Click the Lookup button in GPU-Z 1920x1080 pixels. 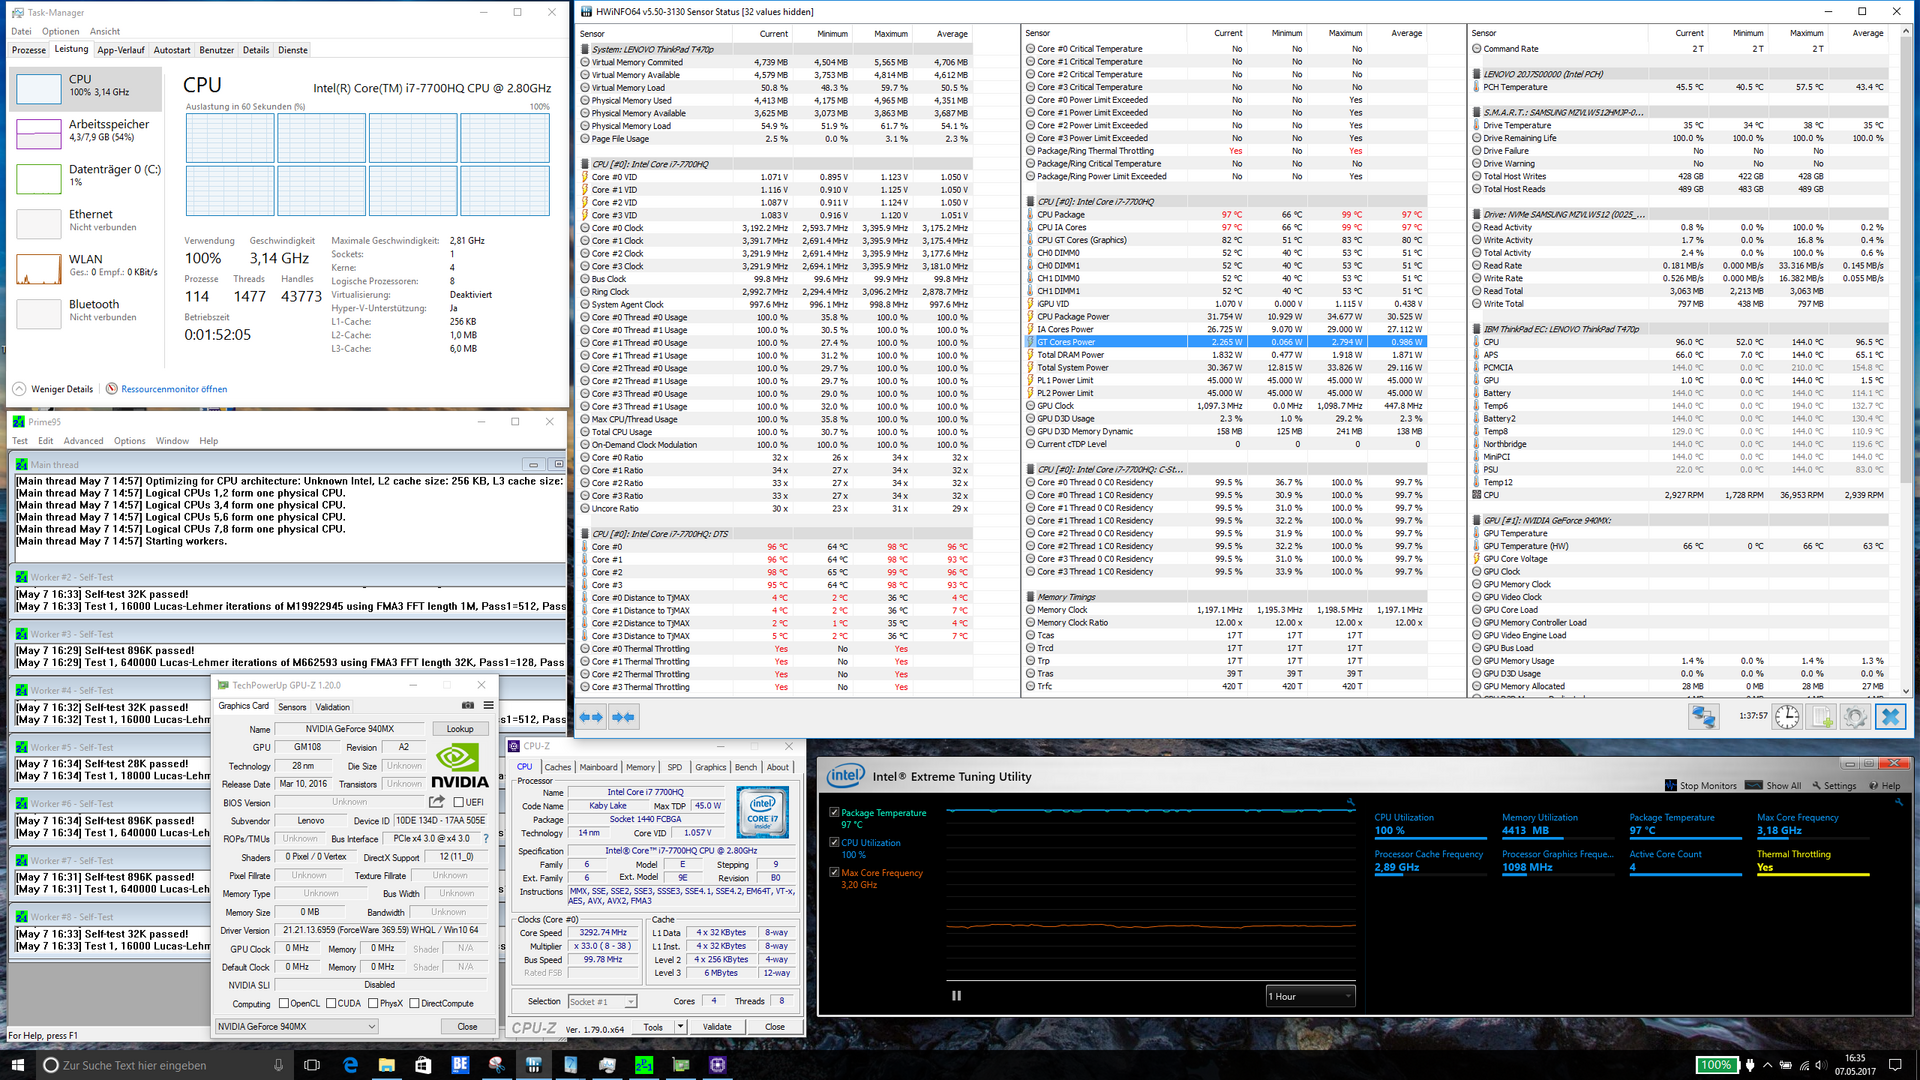pyautogui.click(x=460, y=729)
